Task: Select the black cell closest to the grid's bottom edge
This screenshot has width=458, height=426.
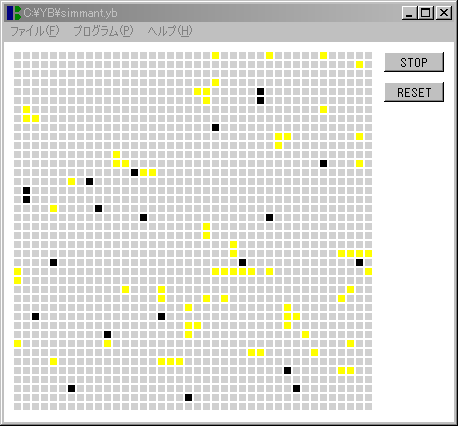Action: [188, 397]
